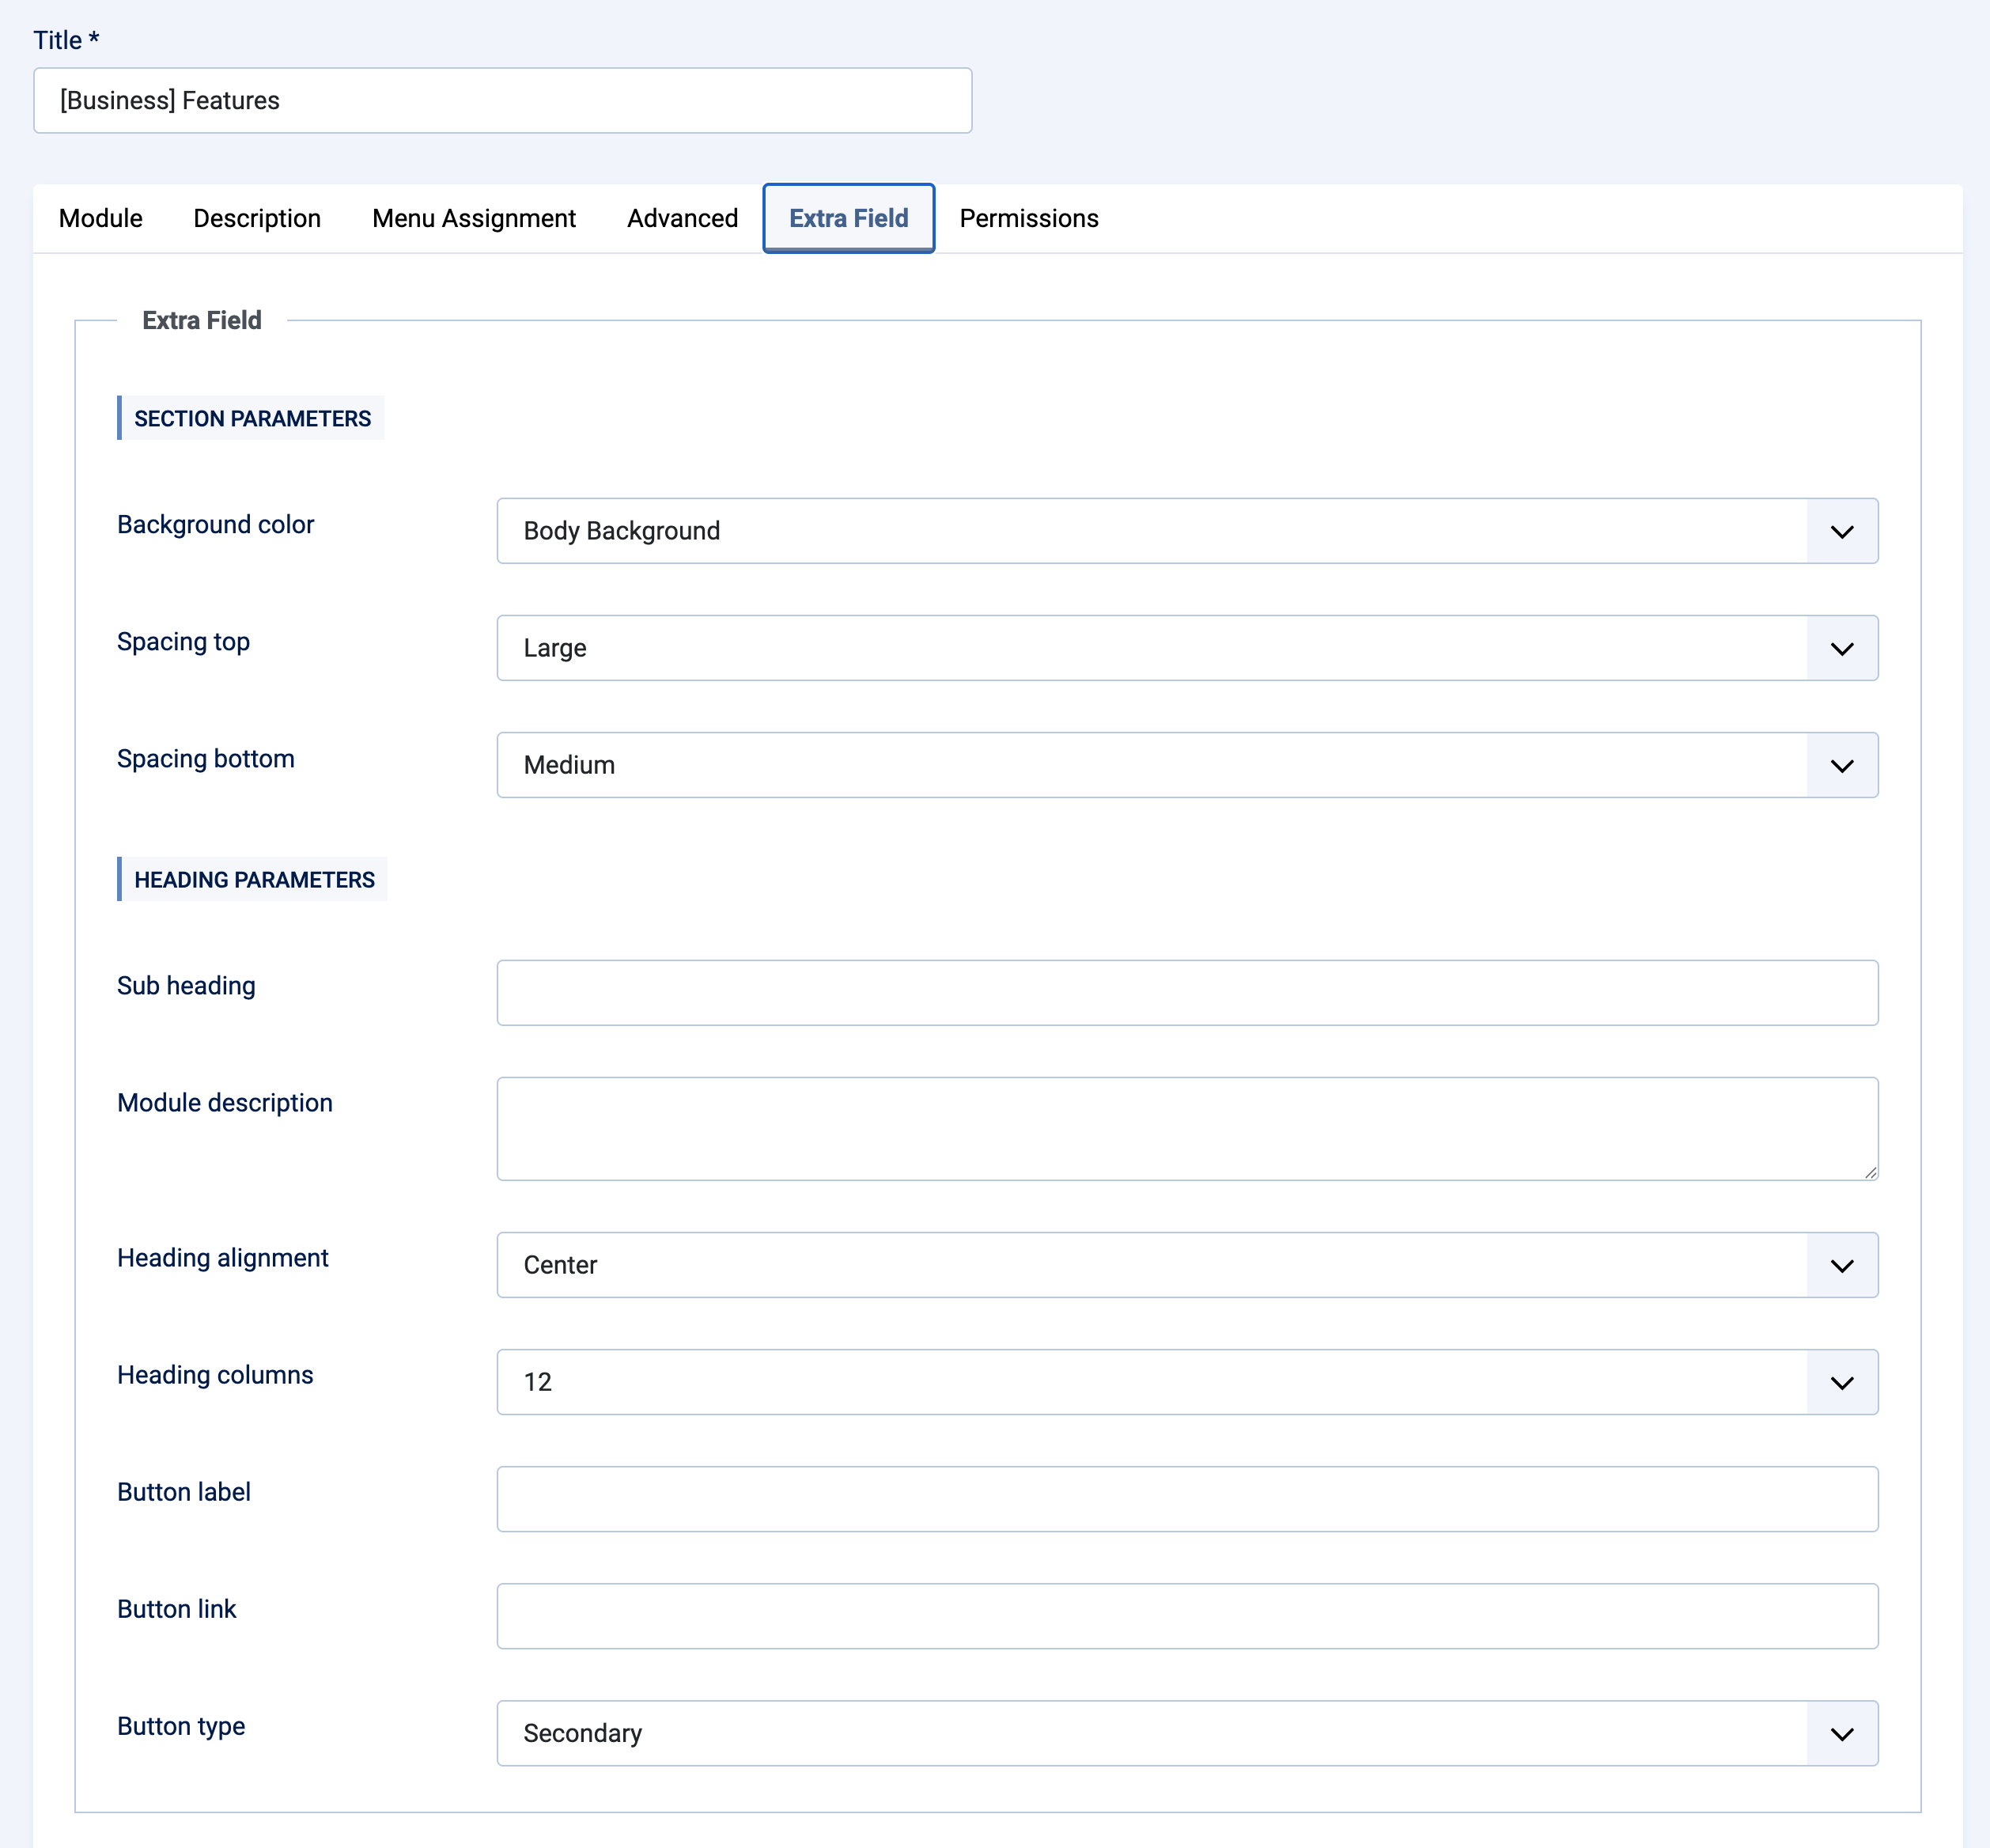
Task: Select the Advanced tab
Action: (682, 218)
